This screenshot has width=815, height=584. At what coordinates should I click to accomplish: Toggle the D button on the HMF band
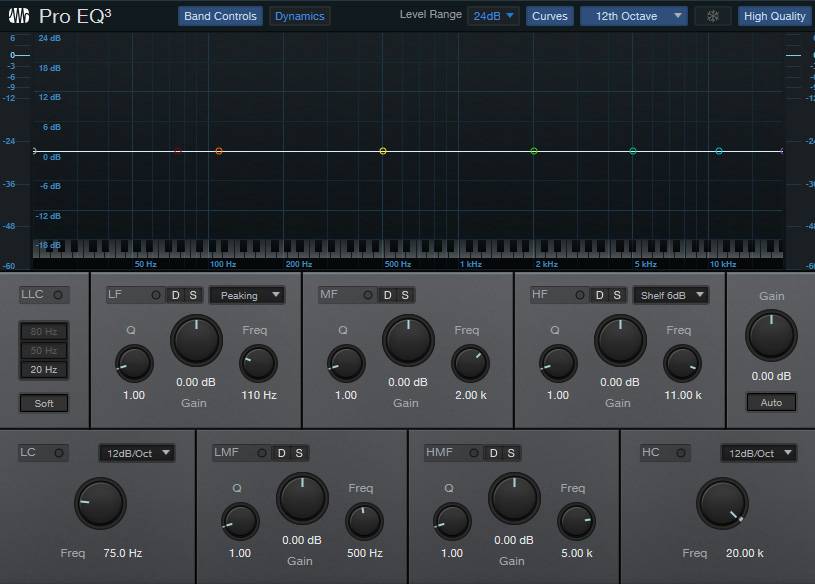(494, 453)
